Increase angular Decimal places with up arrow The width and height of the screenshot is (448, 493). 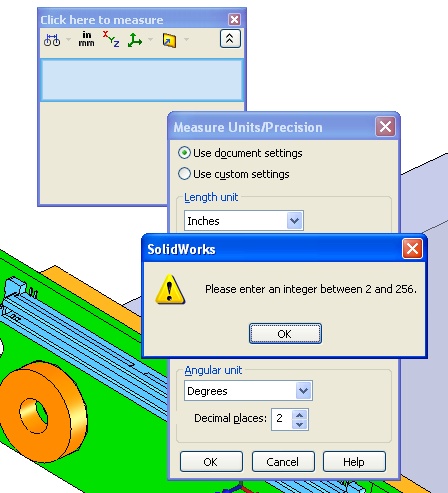(x=299, y=415)
